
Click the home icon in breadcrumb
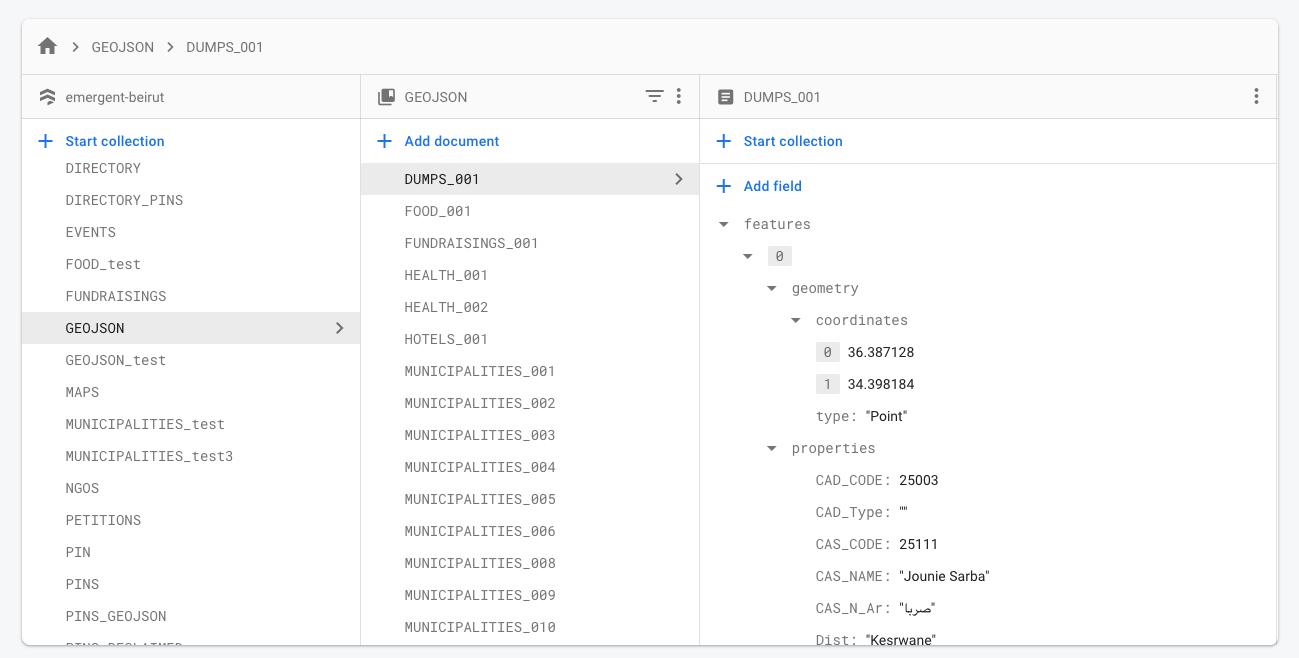pyautogui.click(x=47, y=47)
